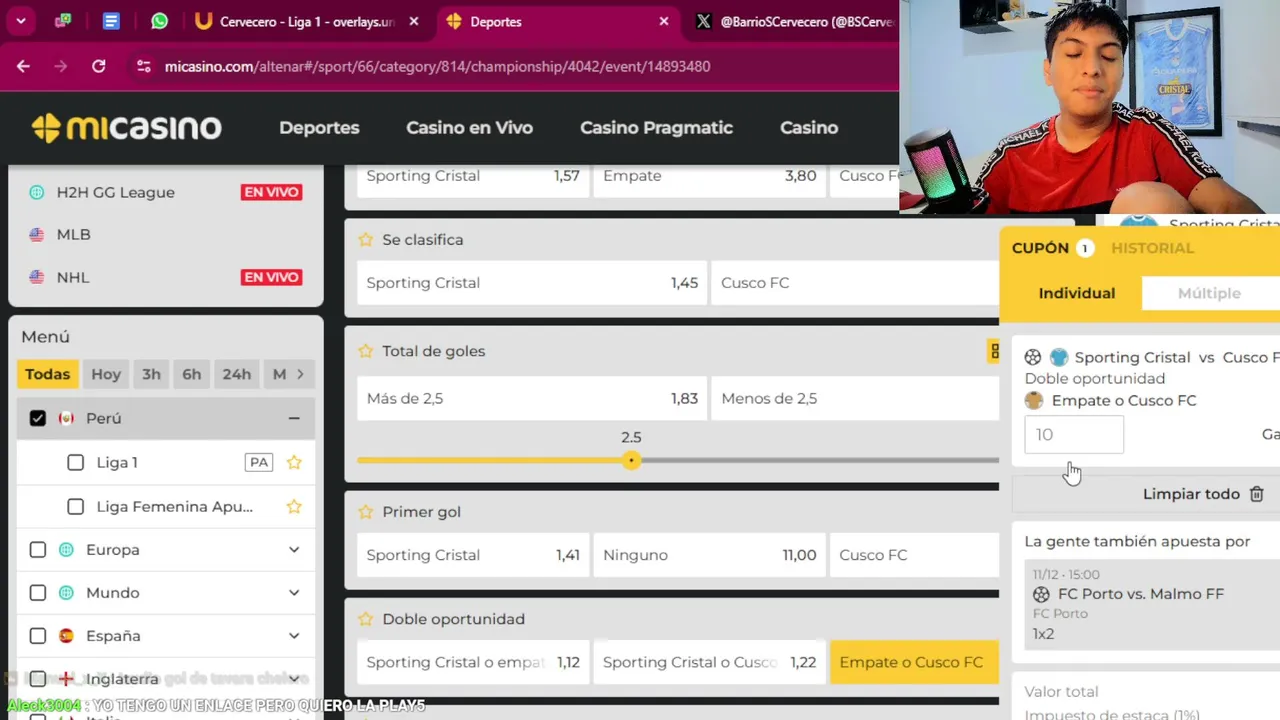Check the Inglaterra checkbox
This screenshot has height=720, width=1280.
38,679
